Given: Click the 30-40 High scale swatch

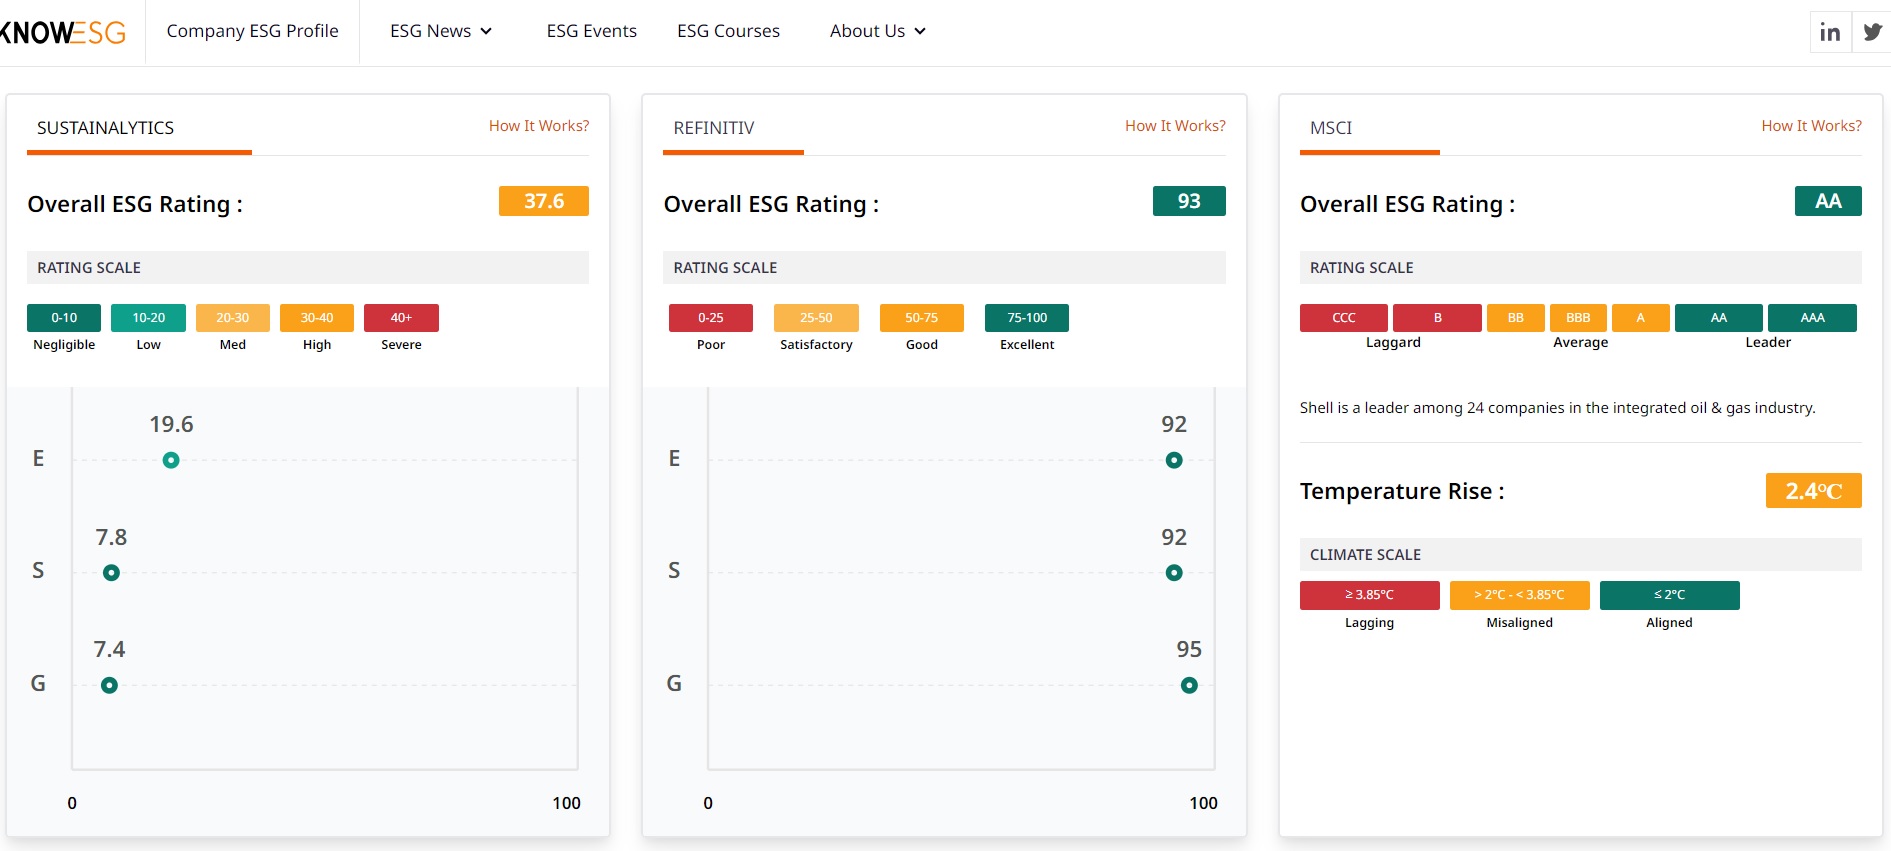Looking at the screenshot, I should coord(317,318).
